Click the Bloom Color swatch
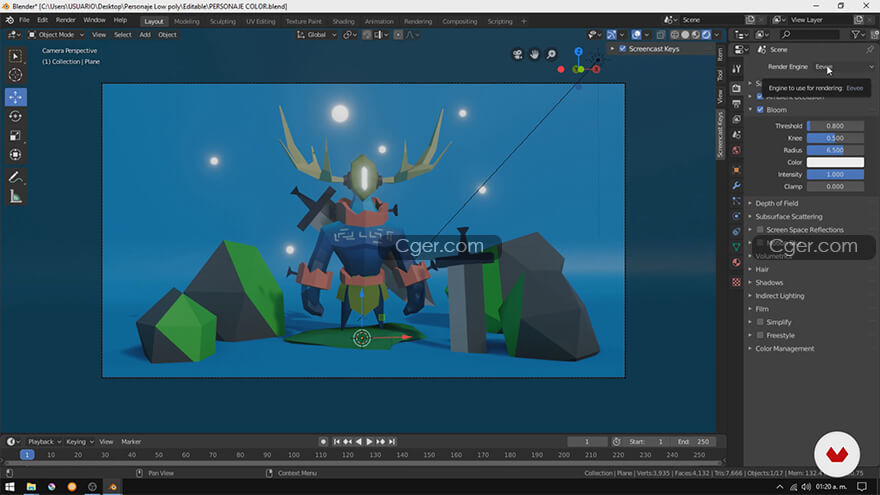This screenshot has height=495, width=880. click(835, 162)
